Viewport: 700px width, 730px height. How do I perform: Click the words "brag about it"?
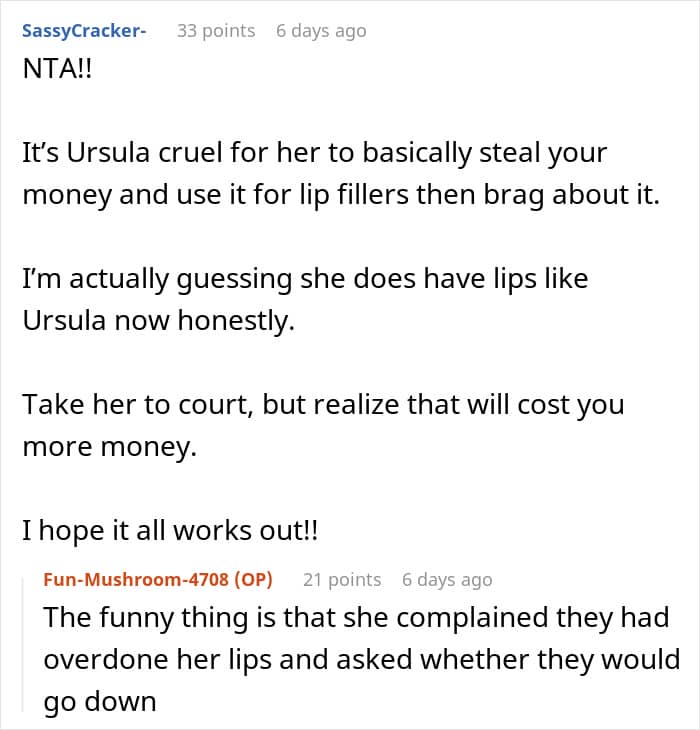pos(582,193)
